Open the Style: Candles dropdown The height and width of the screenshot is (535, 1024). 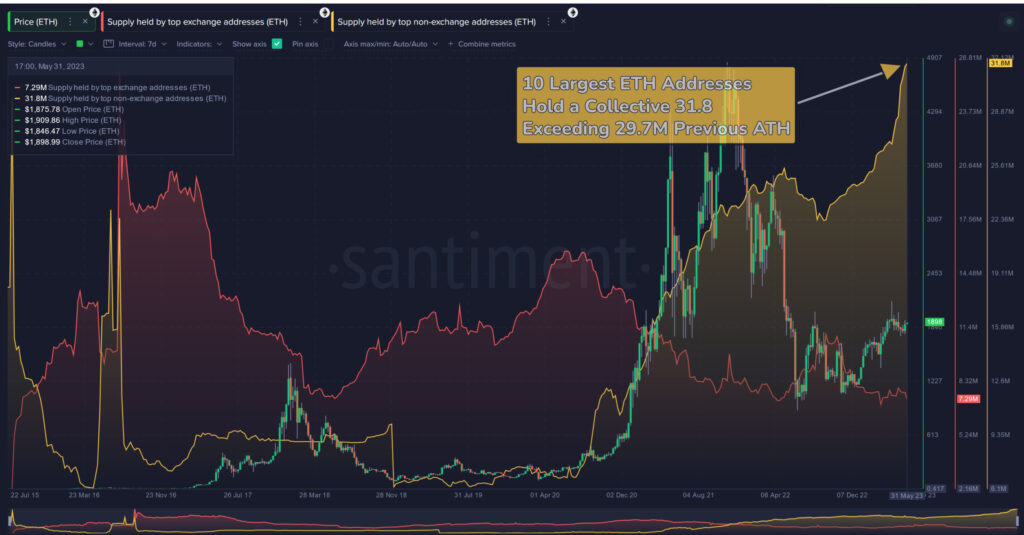click(x=37, y=44)
